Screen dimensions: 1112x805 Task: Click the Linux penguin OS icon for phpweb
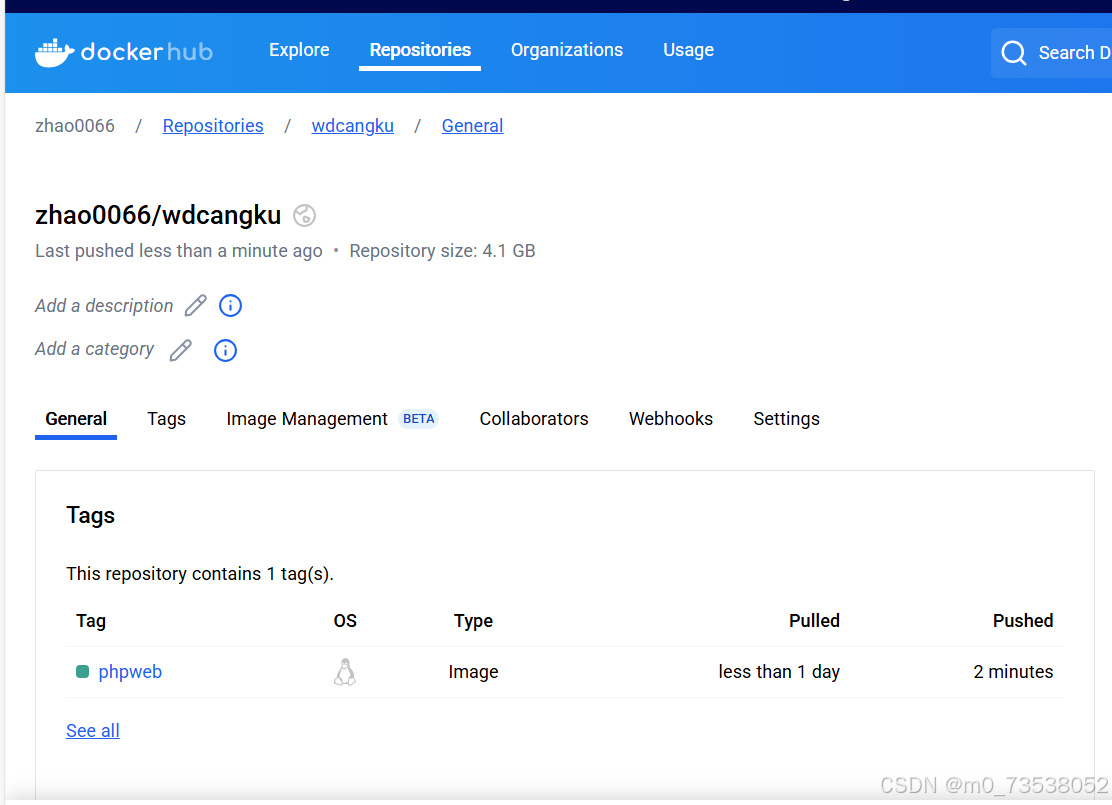[x=345, y=671]
